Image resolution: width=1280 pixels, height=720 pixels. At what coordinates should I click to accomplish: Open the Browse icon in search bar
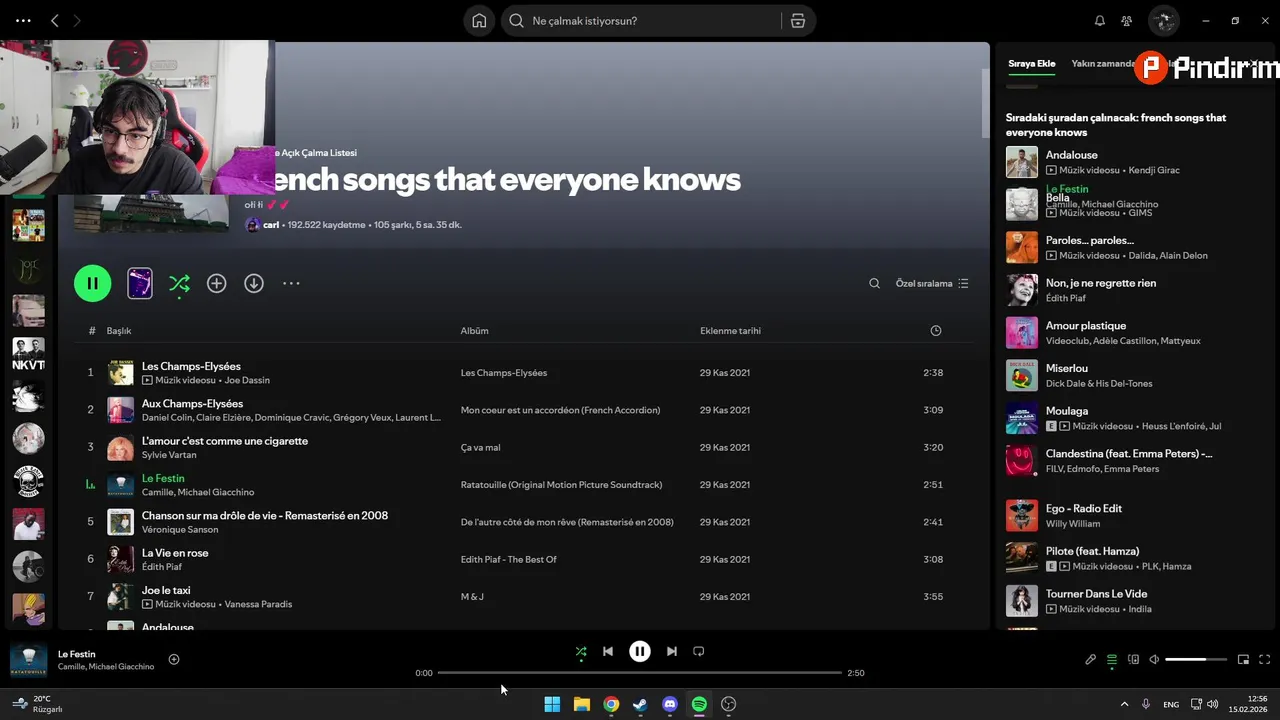pos(797,21)
